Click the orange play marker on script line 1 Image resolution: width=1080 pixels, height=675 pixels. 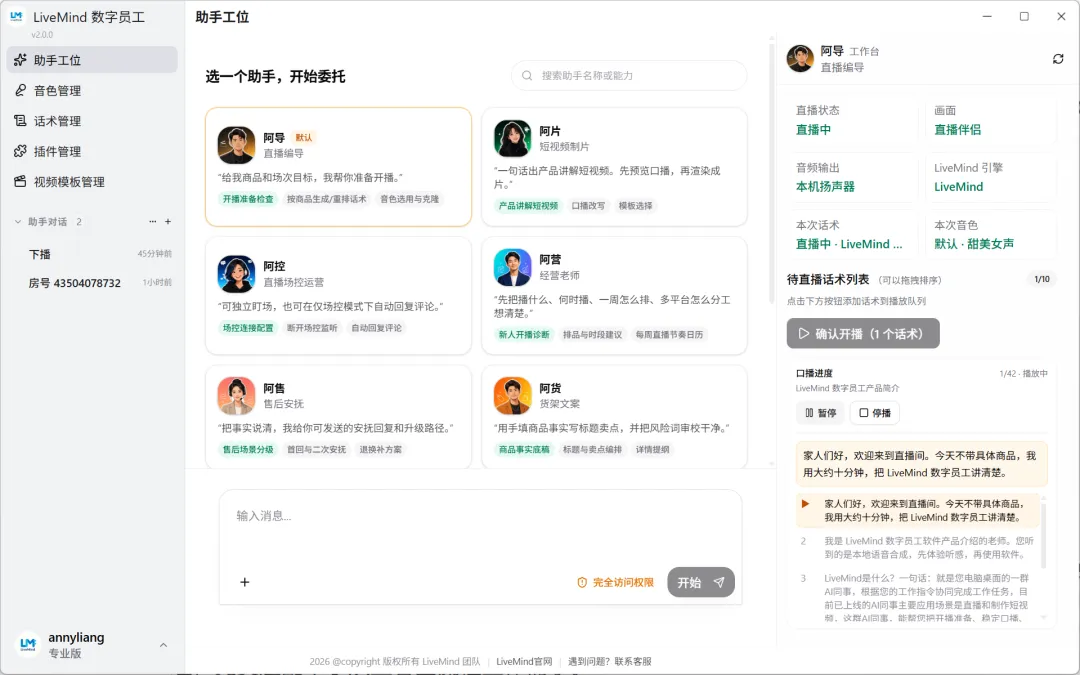805,503
